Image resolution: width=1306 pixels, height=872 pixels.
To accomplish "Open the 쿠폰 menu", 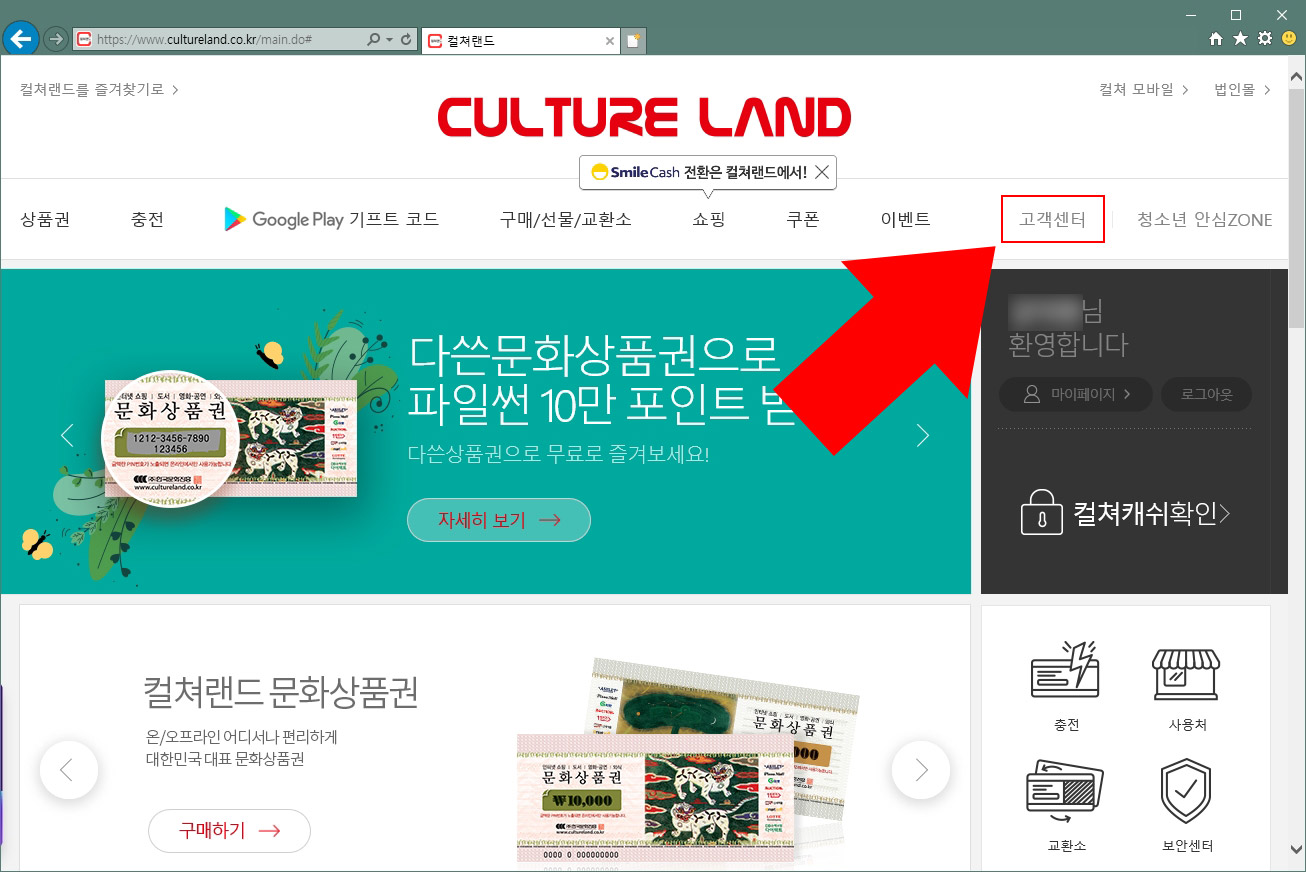I will tap(803, 220).
